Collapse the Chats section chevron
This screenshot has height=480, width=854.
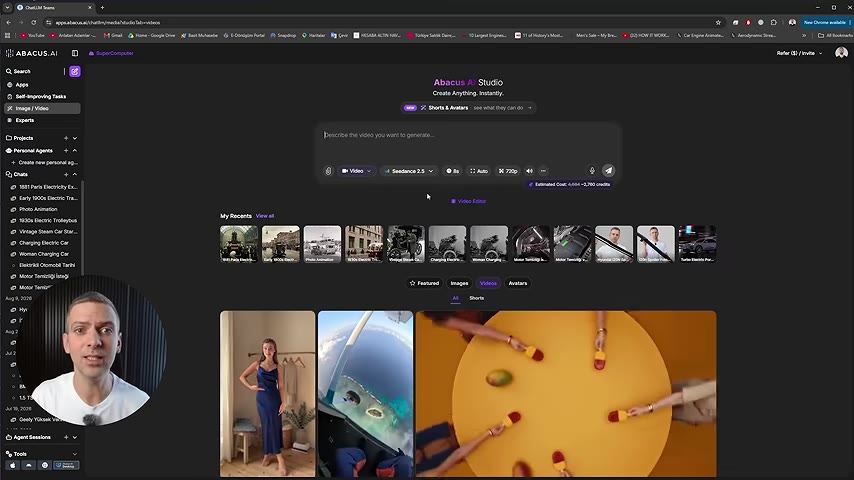pos(75,174)
